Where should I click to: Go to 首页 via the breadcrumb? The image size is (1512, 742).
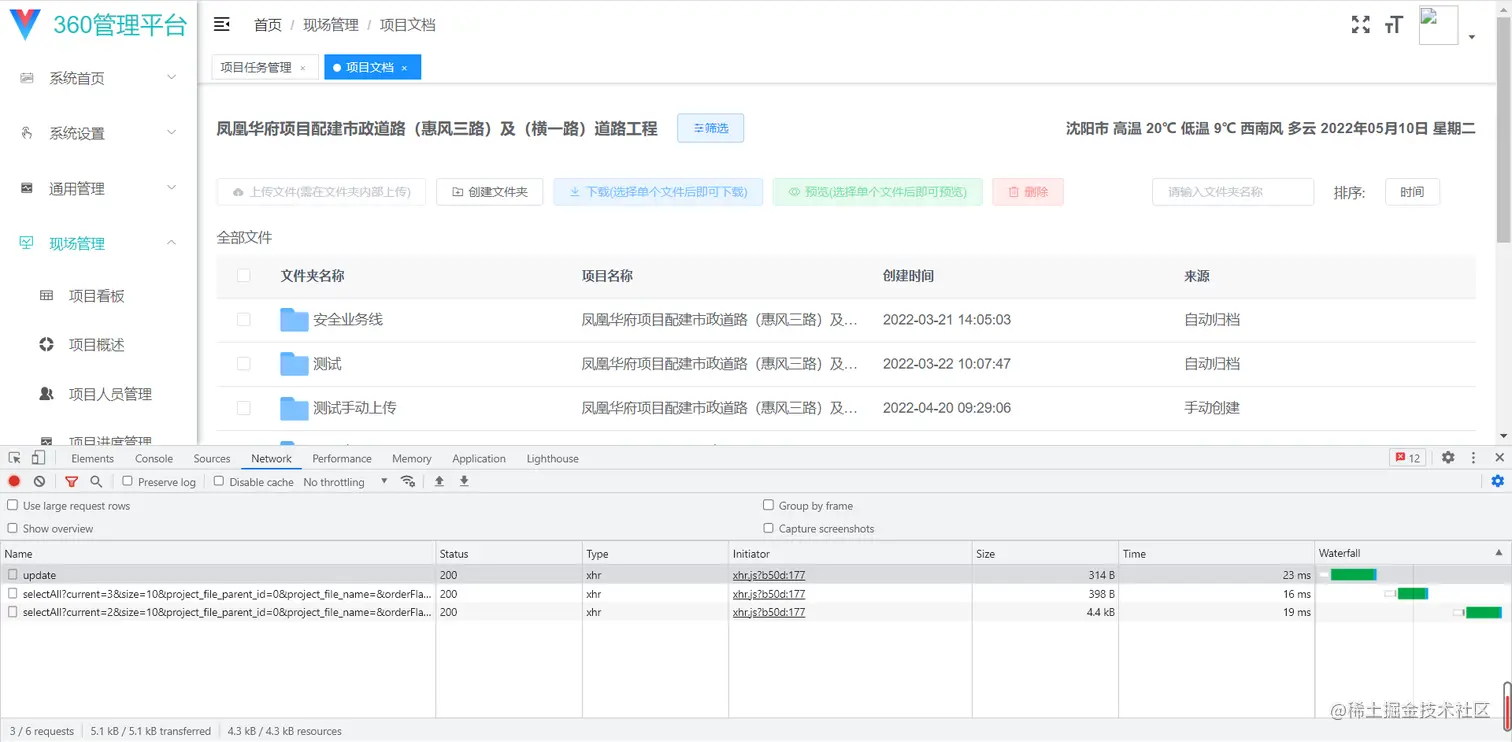click(x=268, y=25)
